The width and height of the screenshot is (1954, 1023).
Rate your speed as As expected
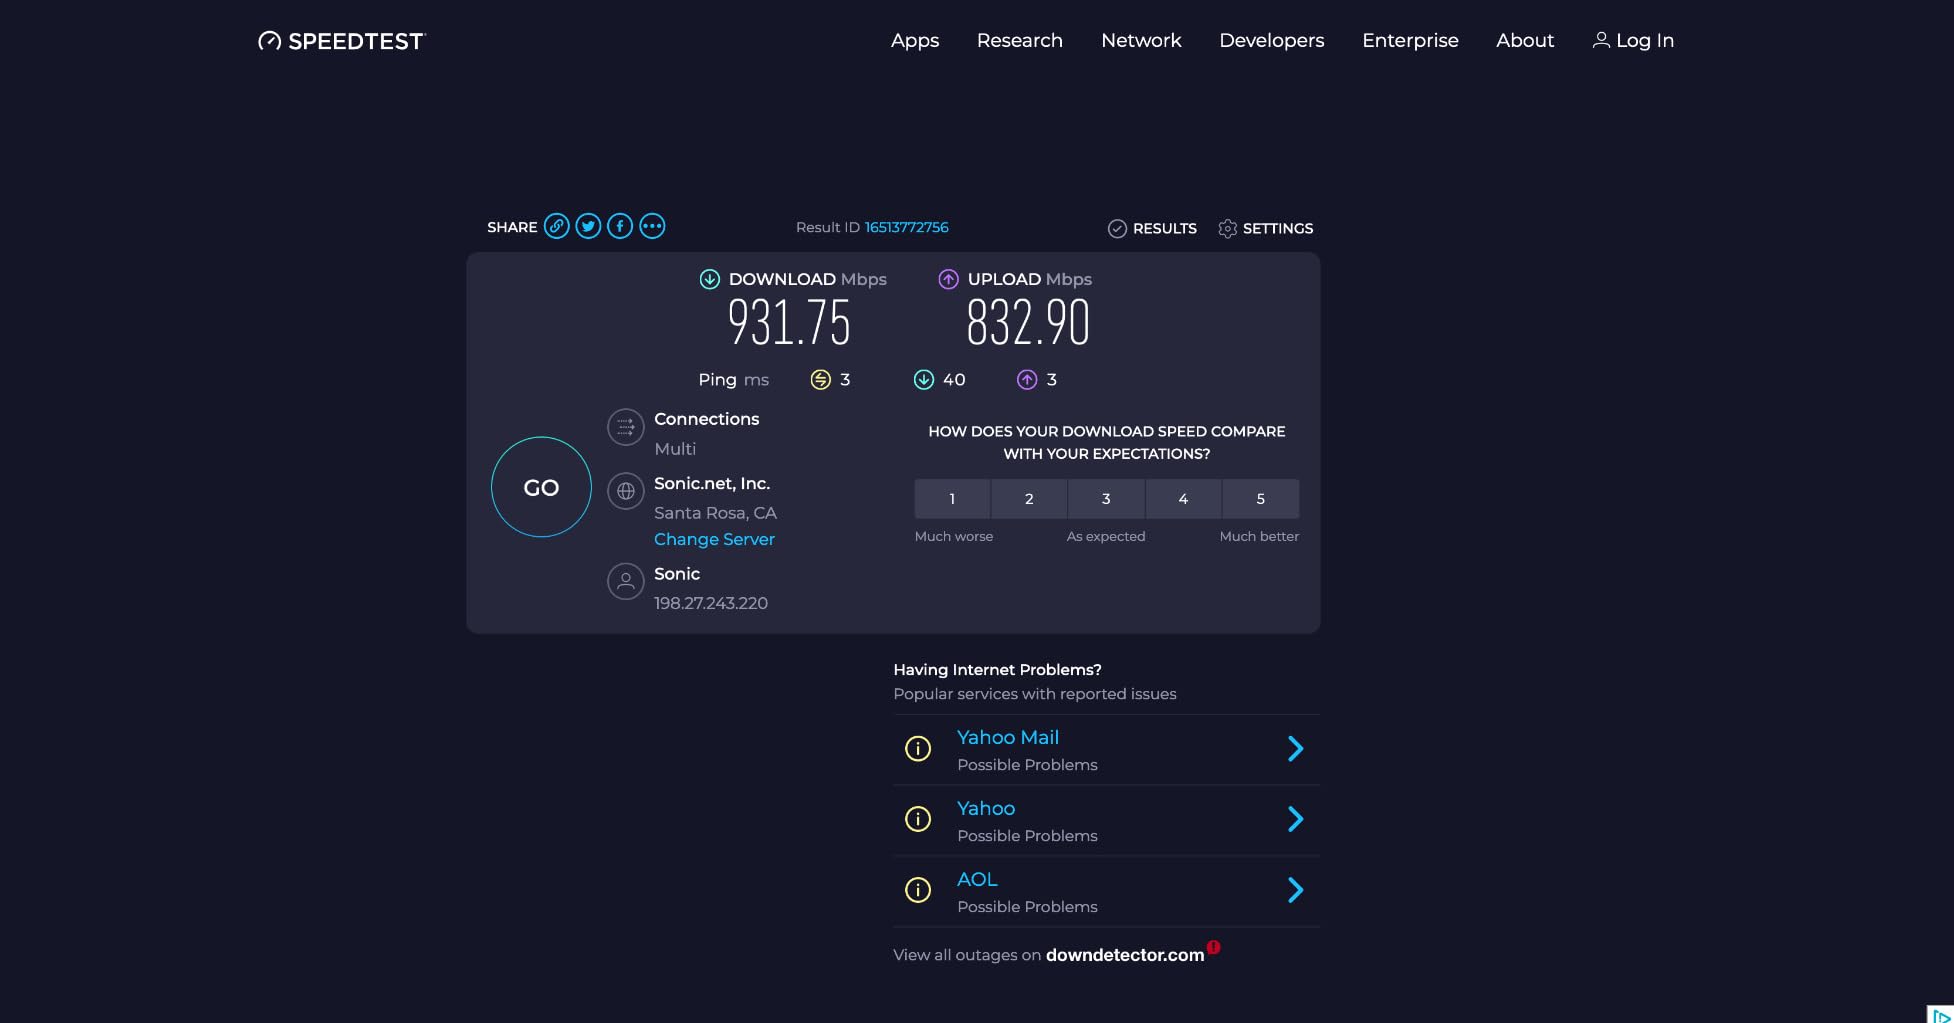[x=1106, y=498]
